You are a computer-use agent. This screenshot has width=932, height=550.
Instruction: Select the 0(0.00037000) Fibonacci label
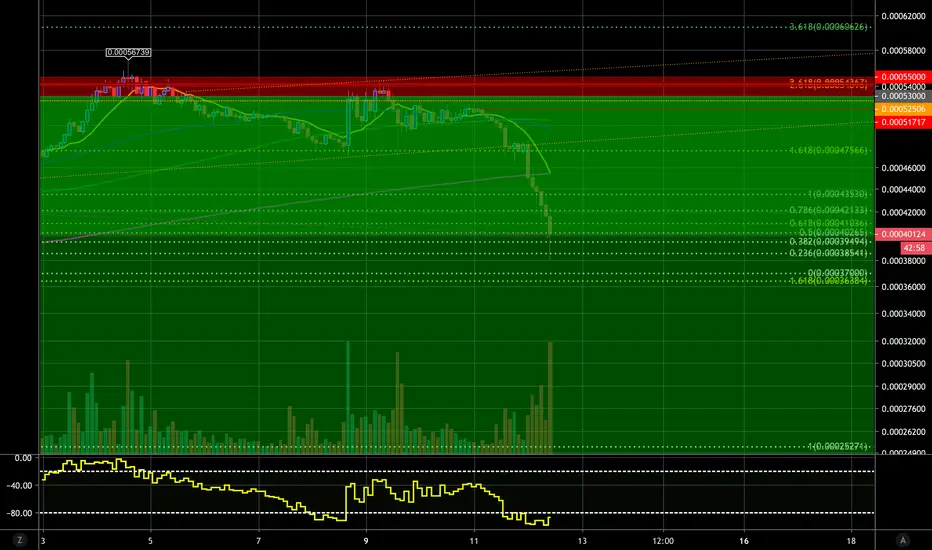837,273
